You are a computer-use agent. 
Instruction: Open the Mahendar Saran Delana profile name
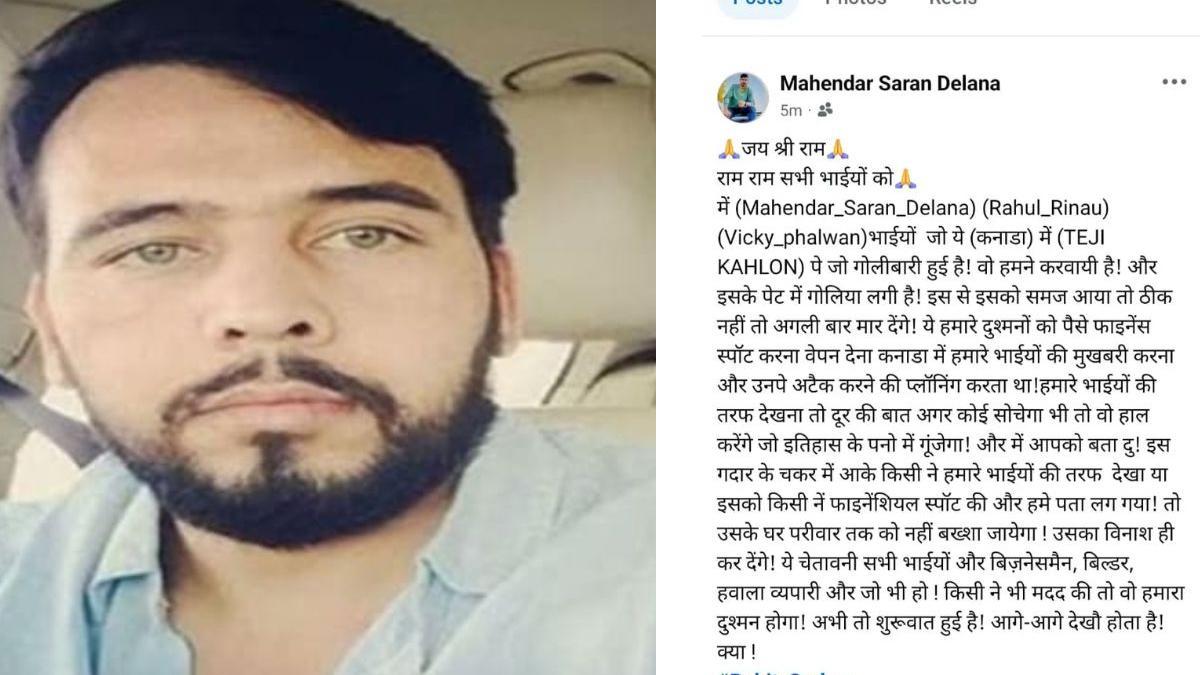(889, 83)
